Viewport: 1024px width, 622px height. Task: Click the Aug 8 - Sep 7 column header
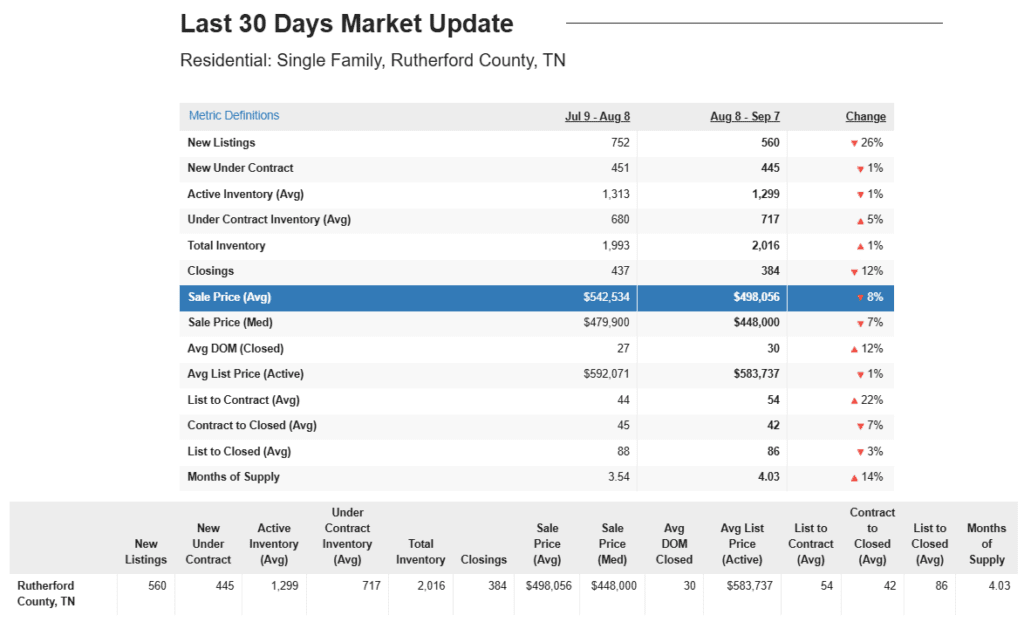[x=744, y=117]
